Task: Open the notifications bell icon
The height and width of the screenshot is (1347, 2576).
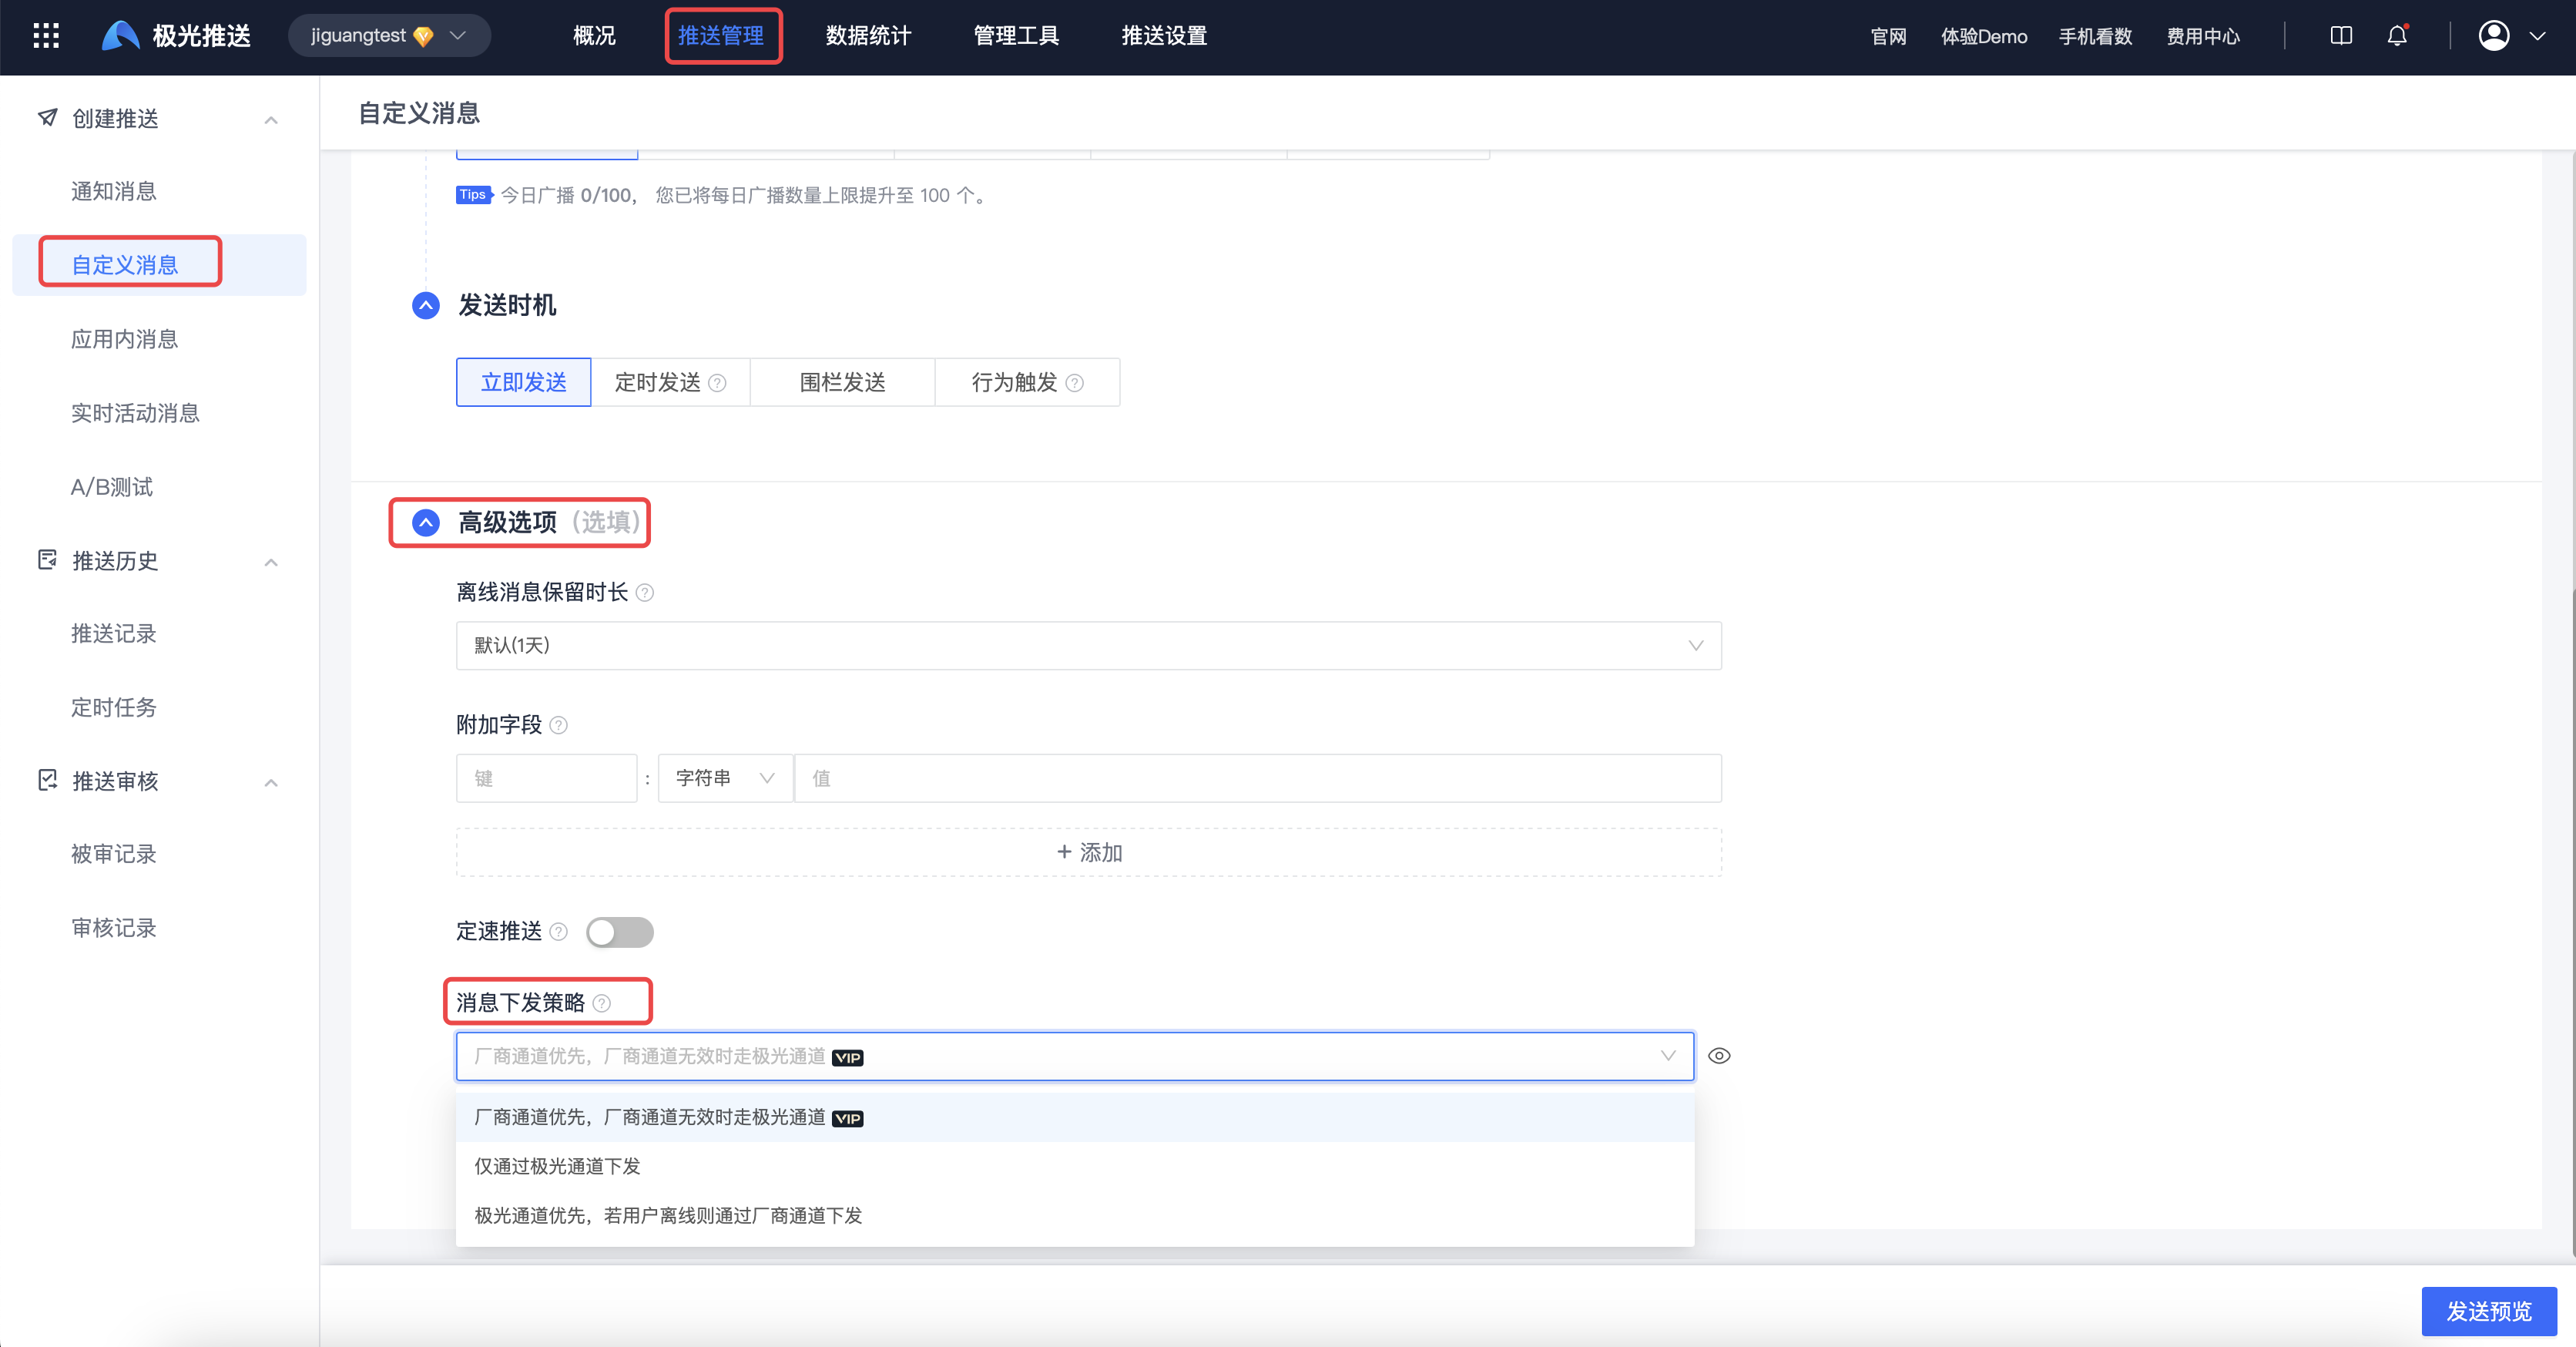Action: [2397, 36]
